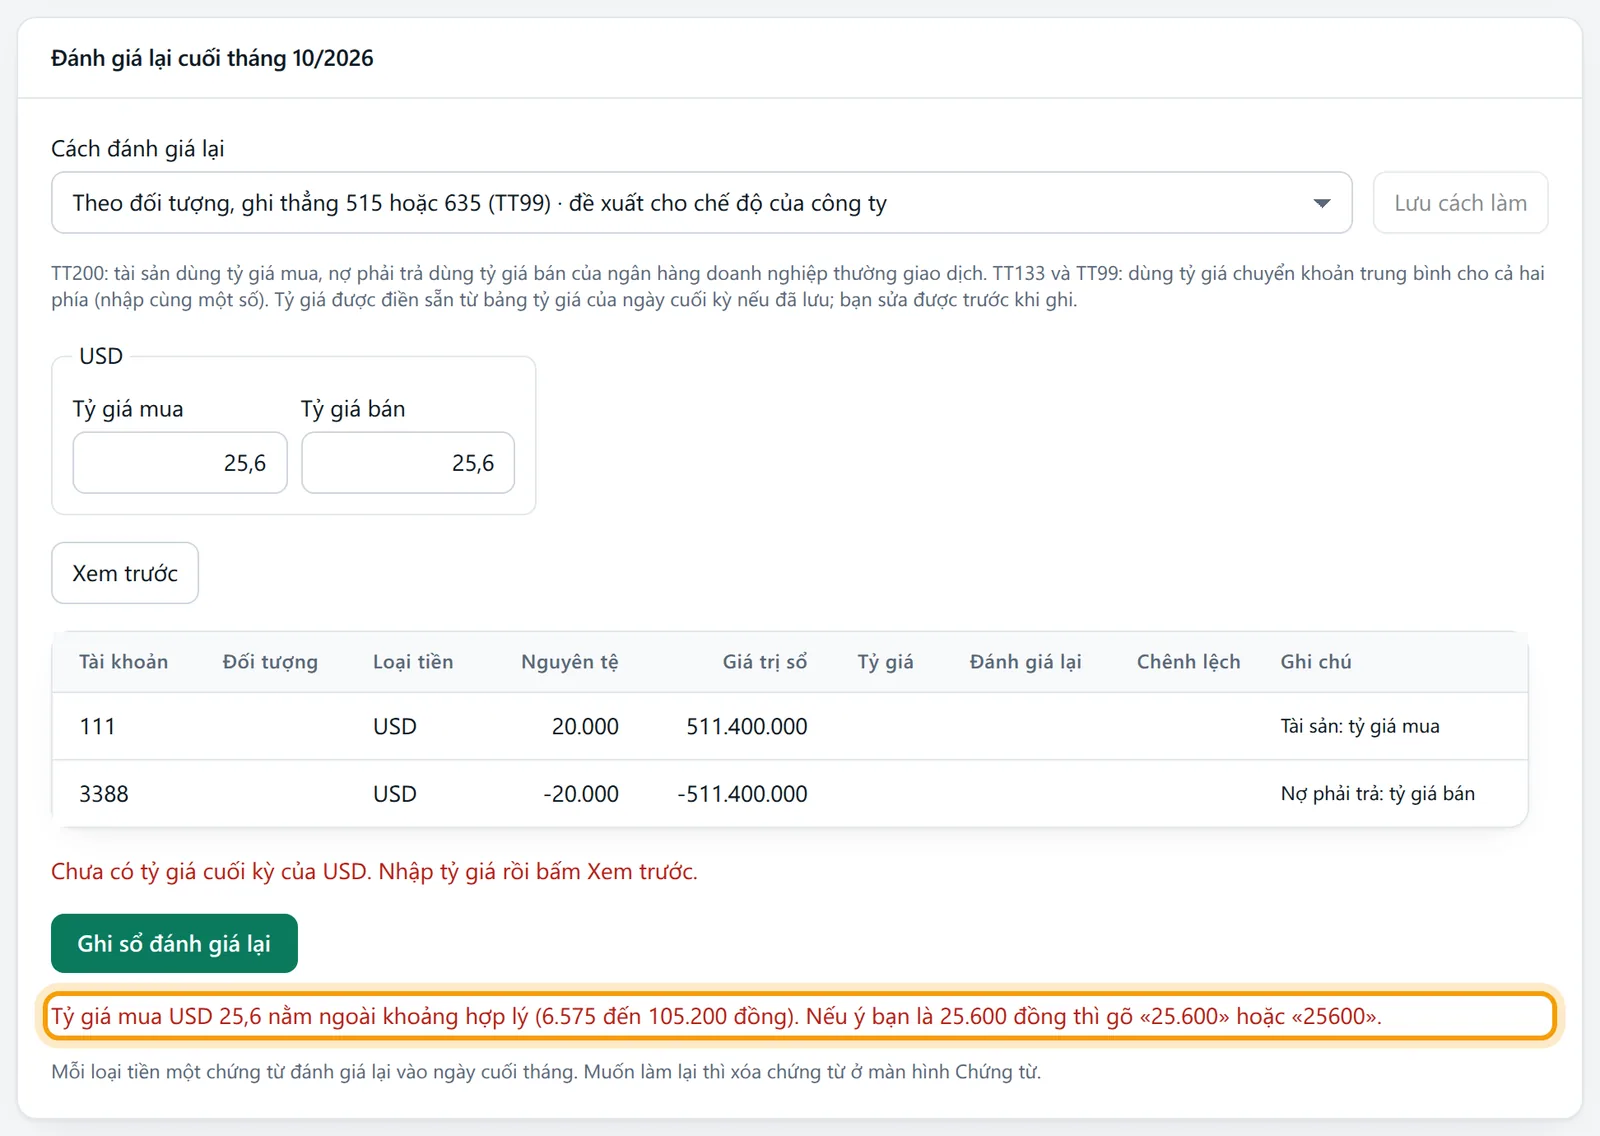Select the Nguyên tệ column header
The height and width of the screenshot is (1136, 1600).
pos(570,662)
